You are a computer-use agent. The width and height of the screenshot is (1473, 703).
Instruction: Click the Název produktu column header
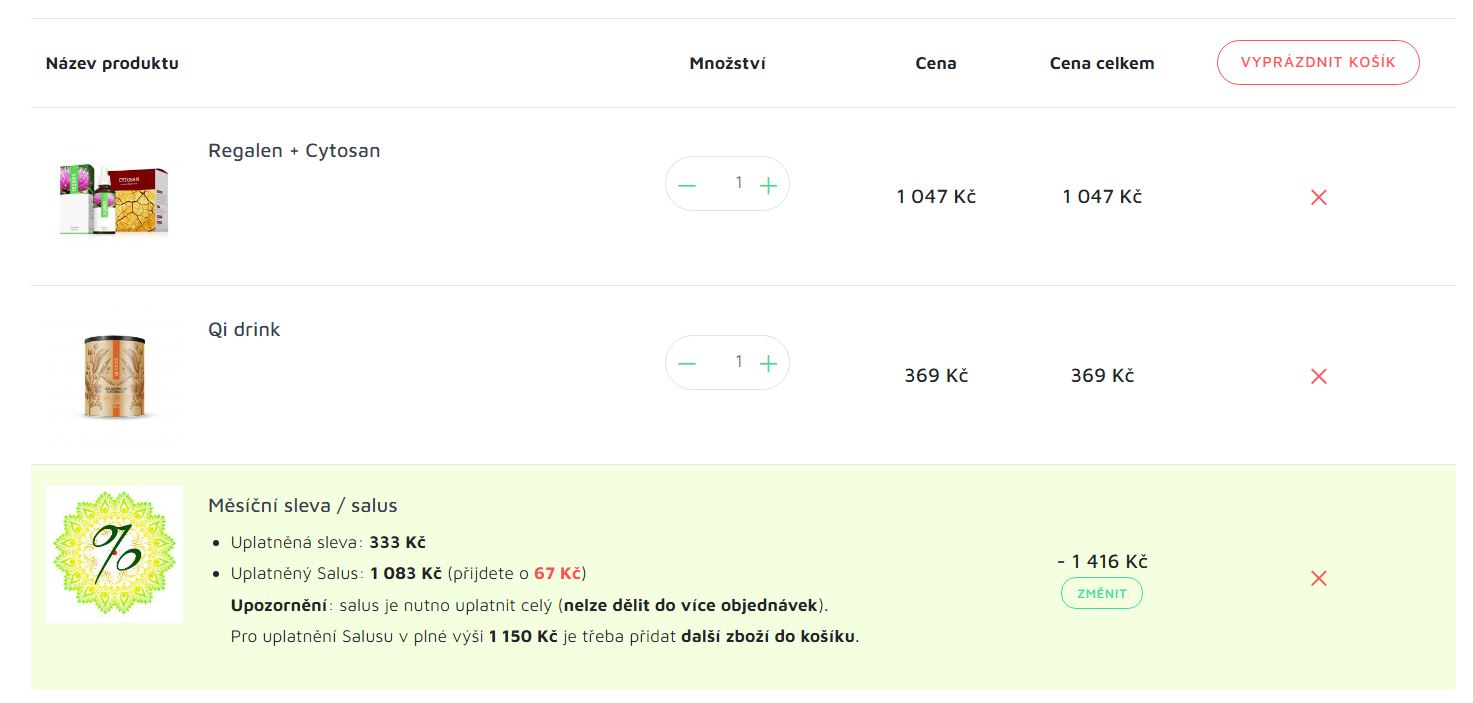point(112,63)
